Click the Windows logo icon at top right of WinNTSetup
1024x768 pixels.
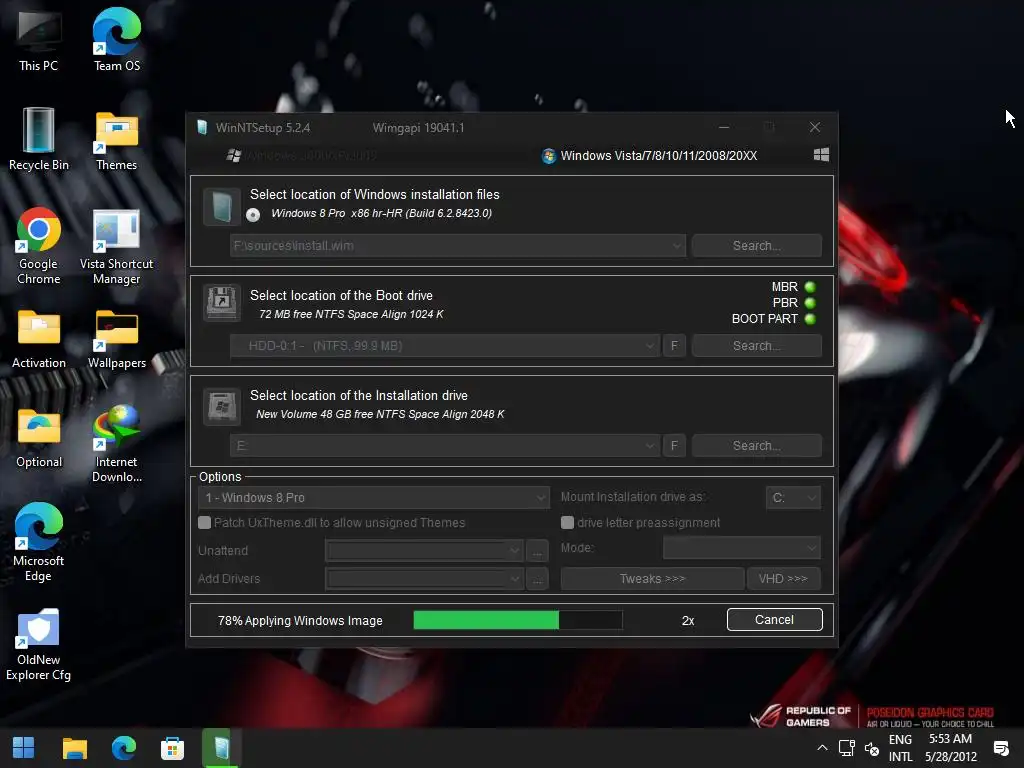click(821, 155)
